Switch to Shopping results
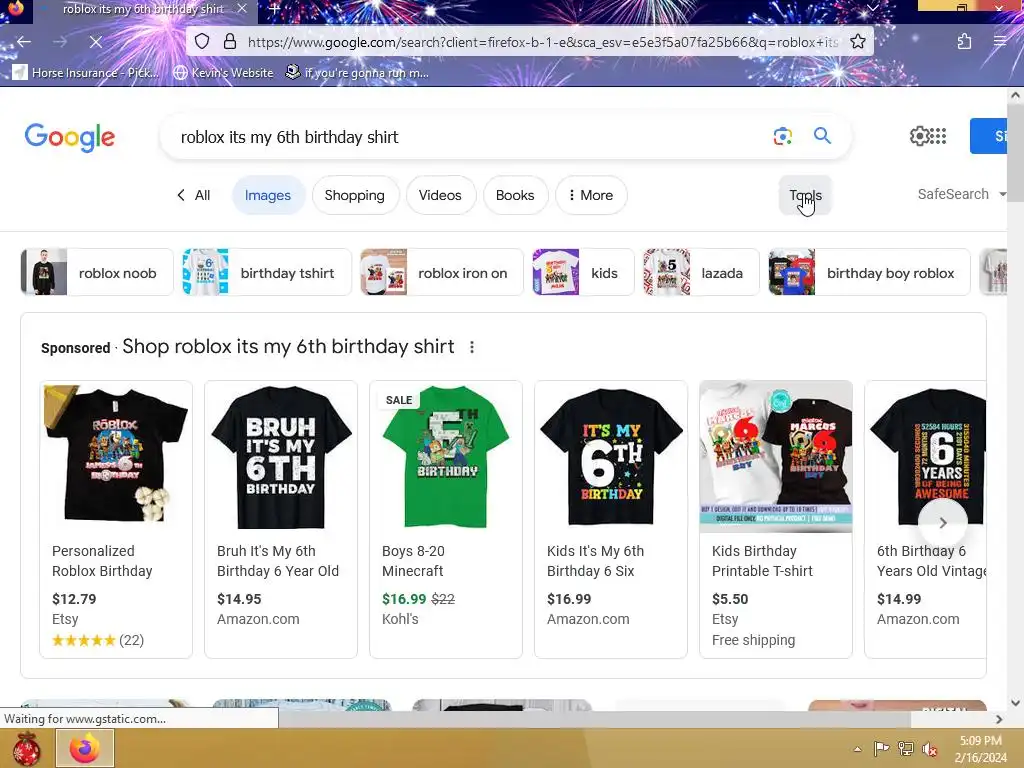Viewport: 1024px width, 768px height. pyautogui.click(x=355, y=195)
